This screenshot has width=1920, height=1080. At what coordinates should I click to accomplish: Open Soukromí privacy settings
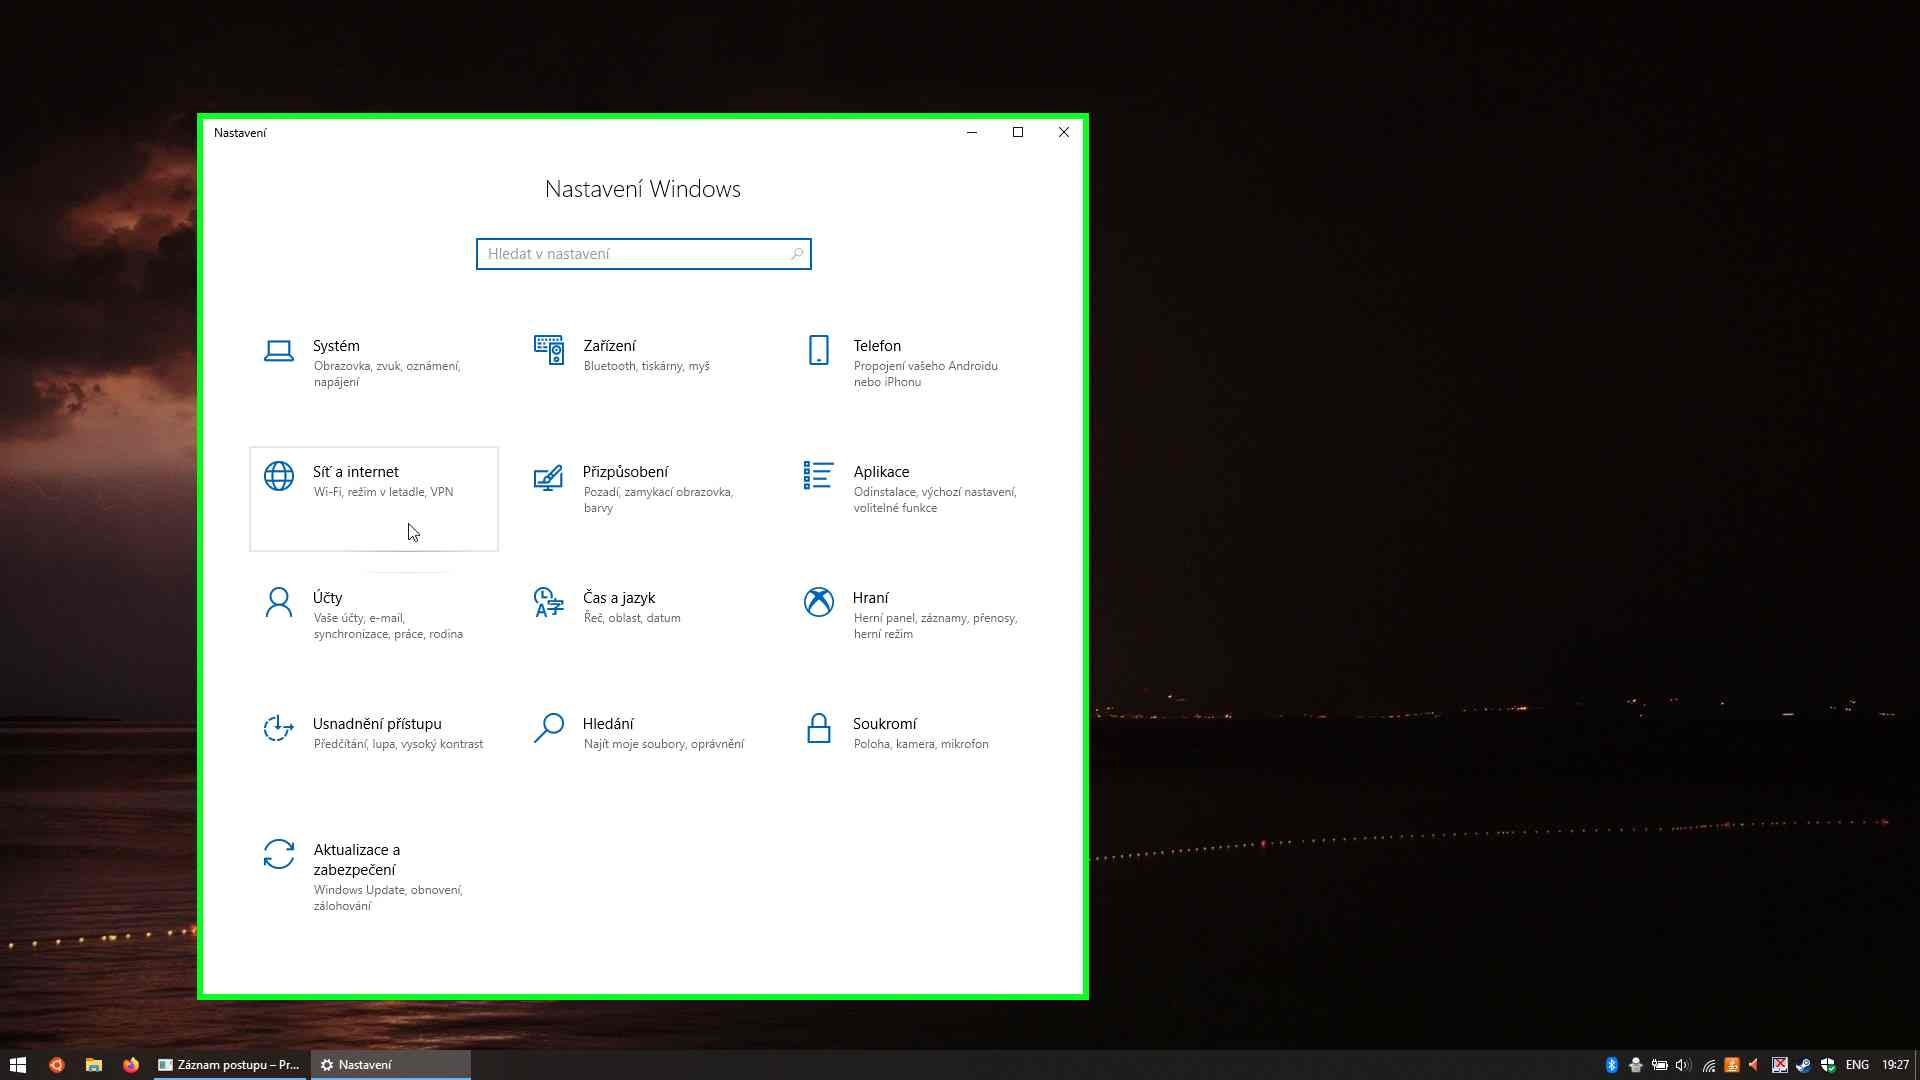pyautogui.click(x=914, y=751)
